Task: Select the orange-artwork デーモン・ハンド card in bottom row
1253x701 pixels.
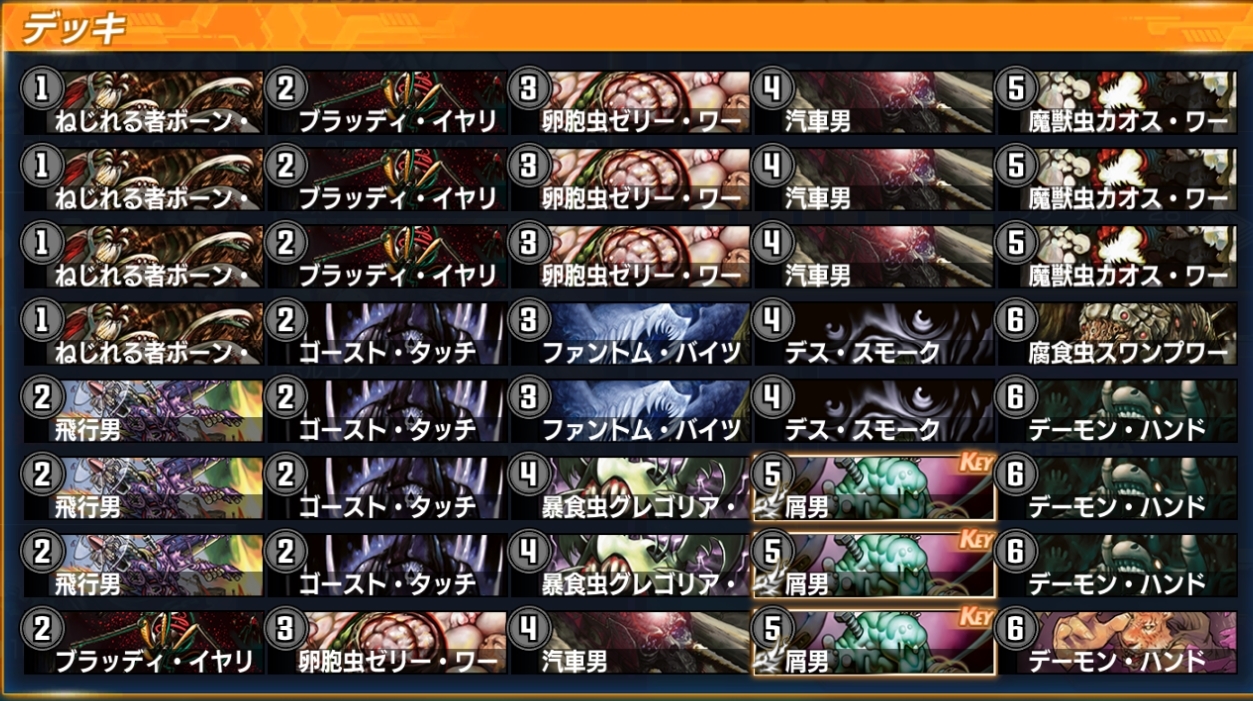Action: (1115, 643)
